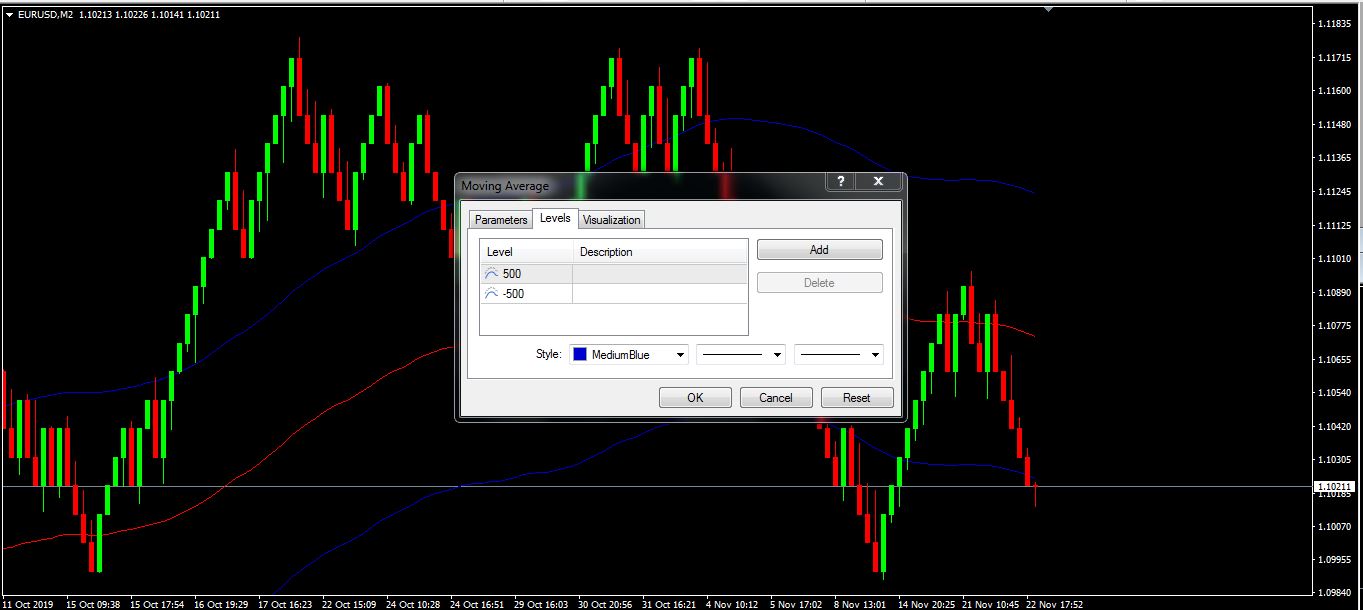The height and width of the screenshot is (610, 1363).
Task: Click the 1.09955 price axis label
Action: tap(1334, 560)
